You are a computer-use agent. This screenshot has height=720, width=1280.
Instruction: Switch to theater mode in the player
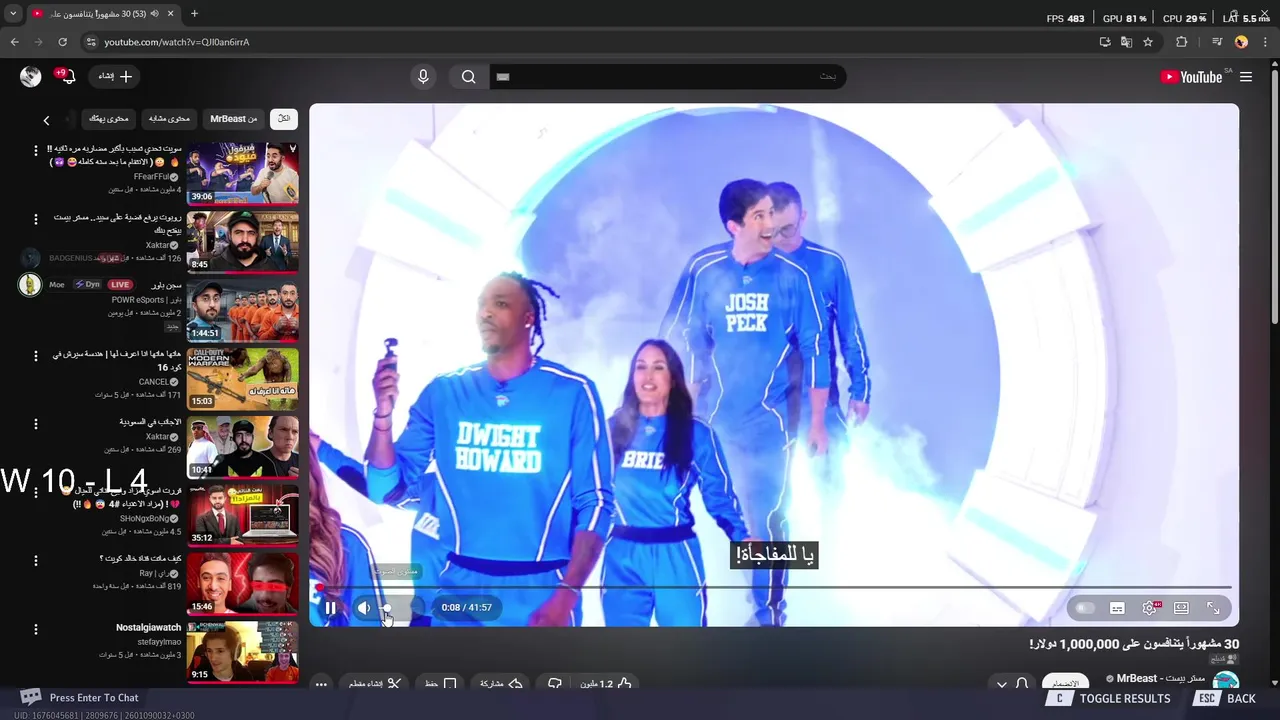pyautogui.click(x=1181, y=608)
